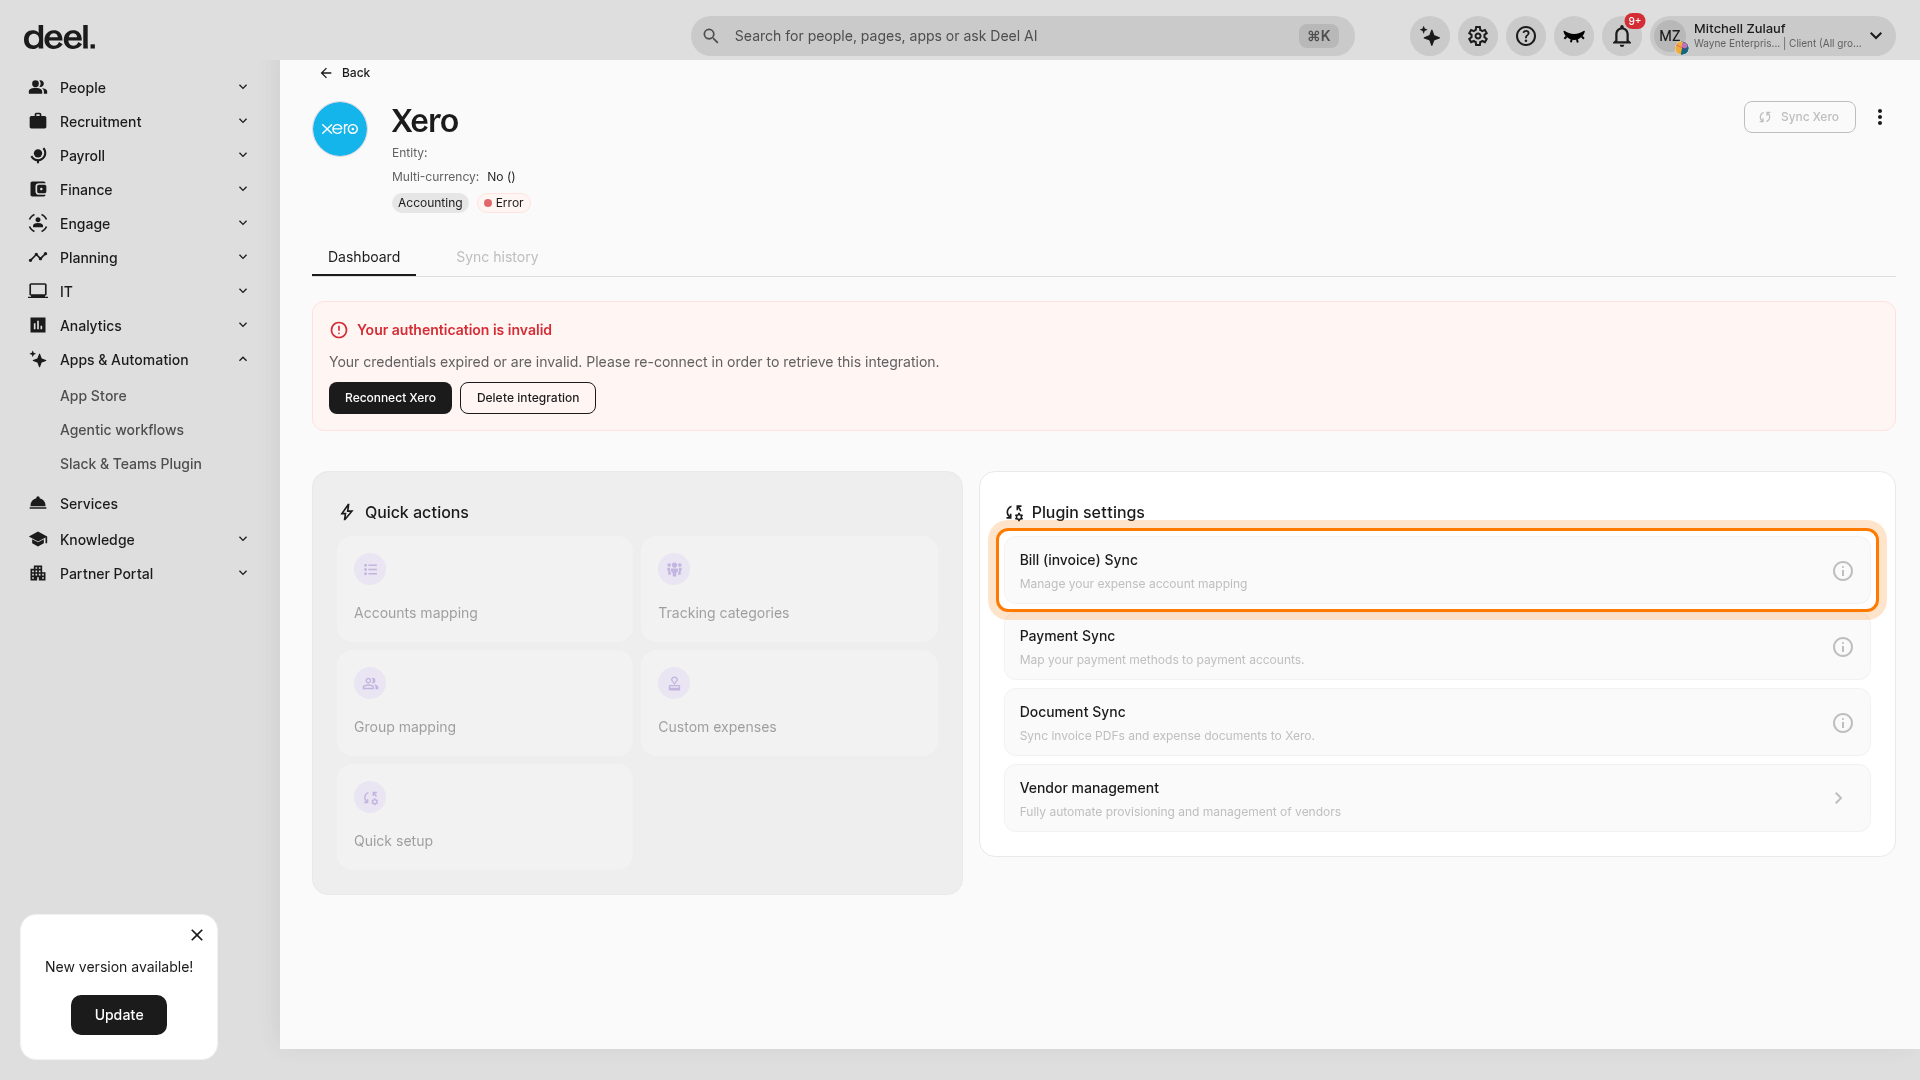Click the Delete integration button
The width and height of the screenshot is (1920, 1080).
coord(528,398)
